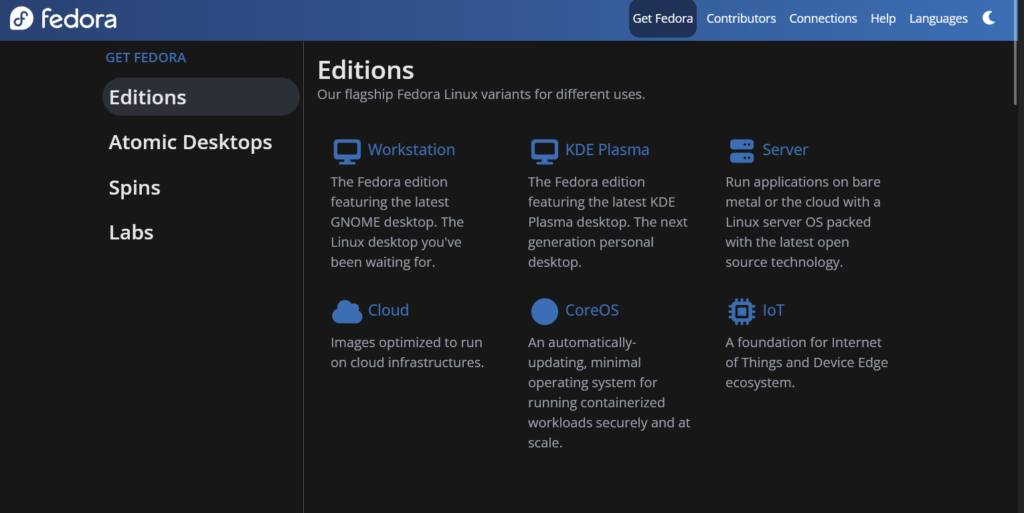This screenshot has width=1024, height=513.
Task: Open the Languages dropdown
Action: [938, 18]
